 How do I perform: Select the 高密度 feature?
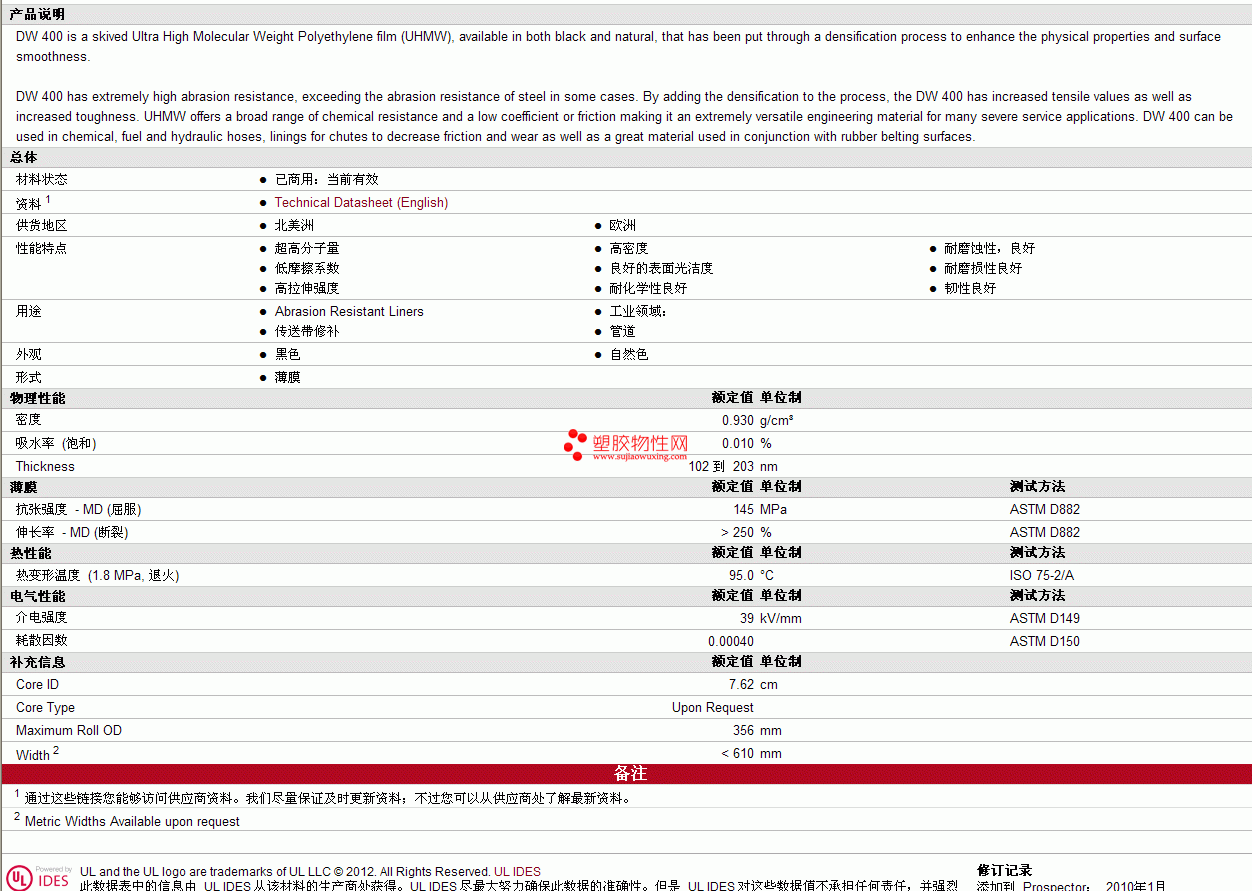tap(629, 248)
